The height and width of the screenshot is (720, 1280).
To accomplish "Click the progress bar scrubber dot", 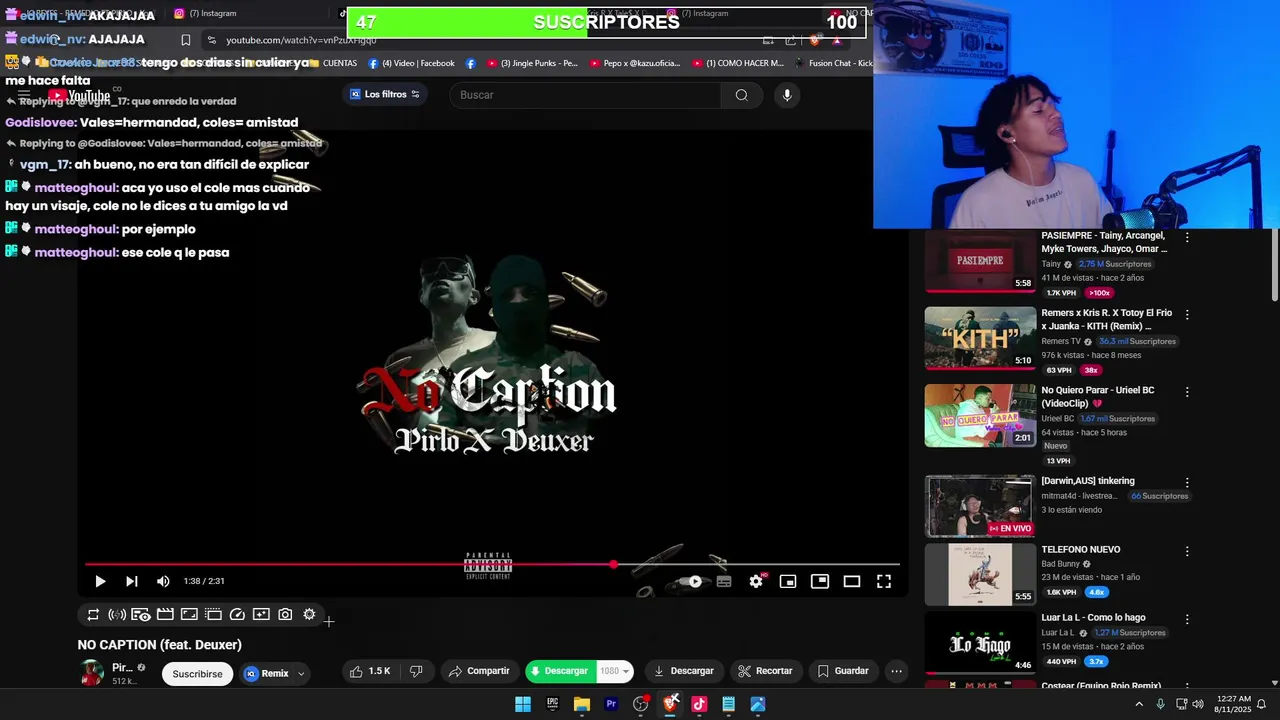I will click(613, 564).
